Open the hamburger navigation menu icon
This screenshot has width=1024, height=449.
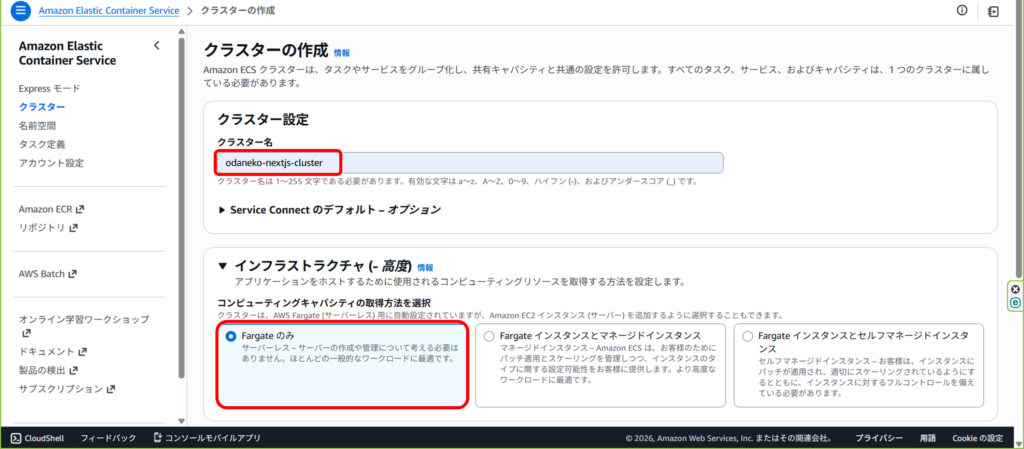coord(21,11)
